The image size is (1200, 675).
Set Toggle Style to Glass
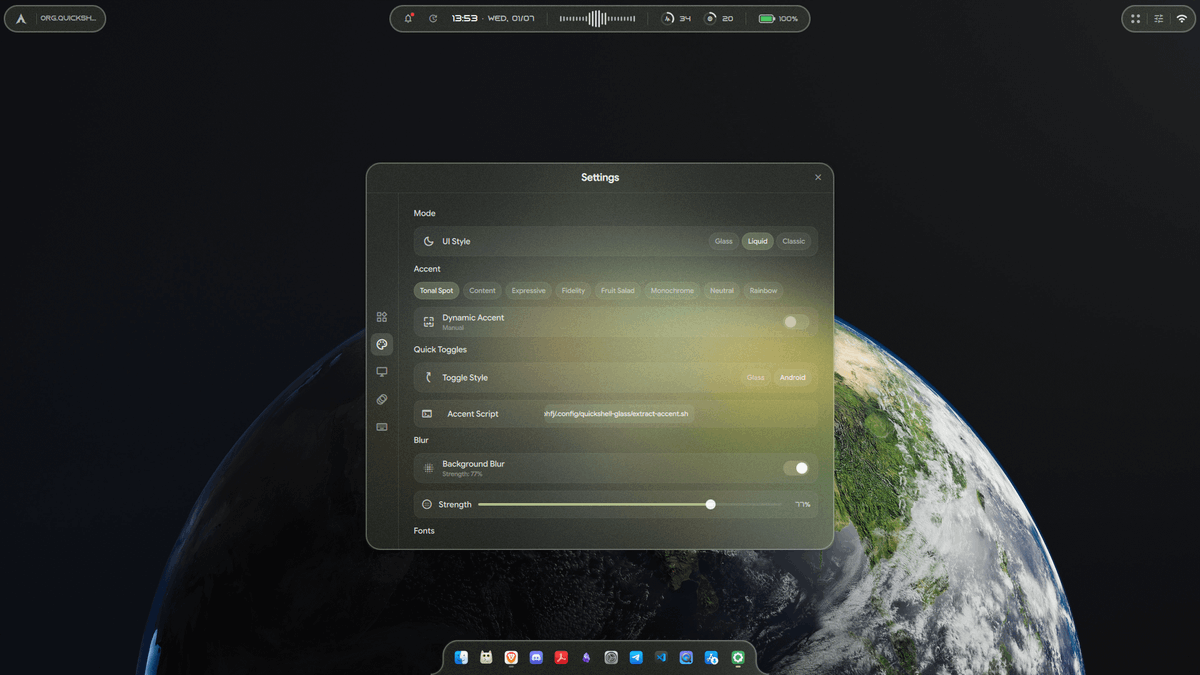(756, 378)
